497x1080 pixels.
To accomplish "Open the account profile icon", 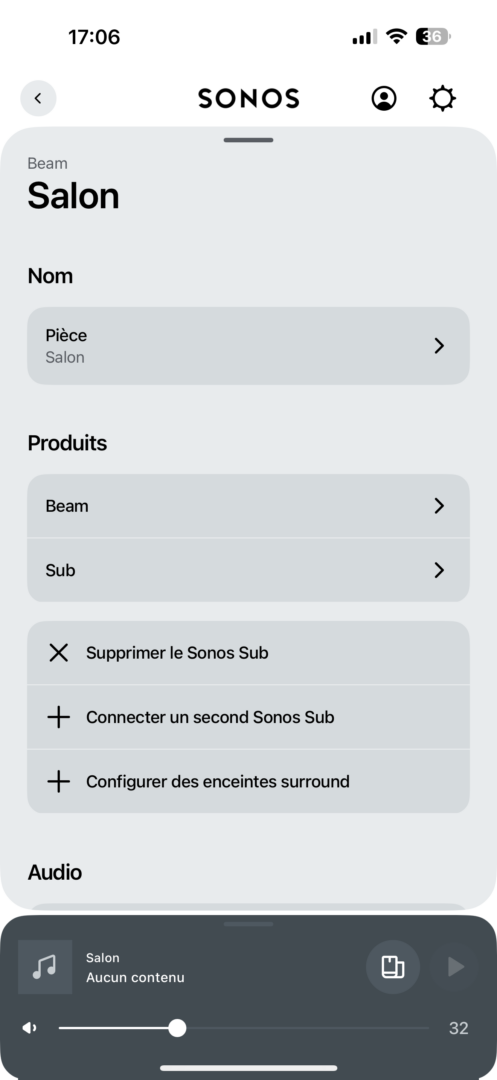I will [384, 98].
